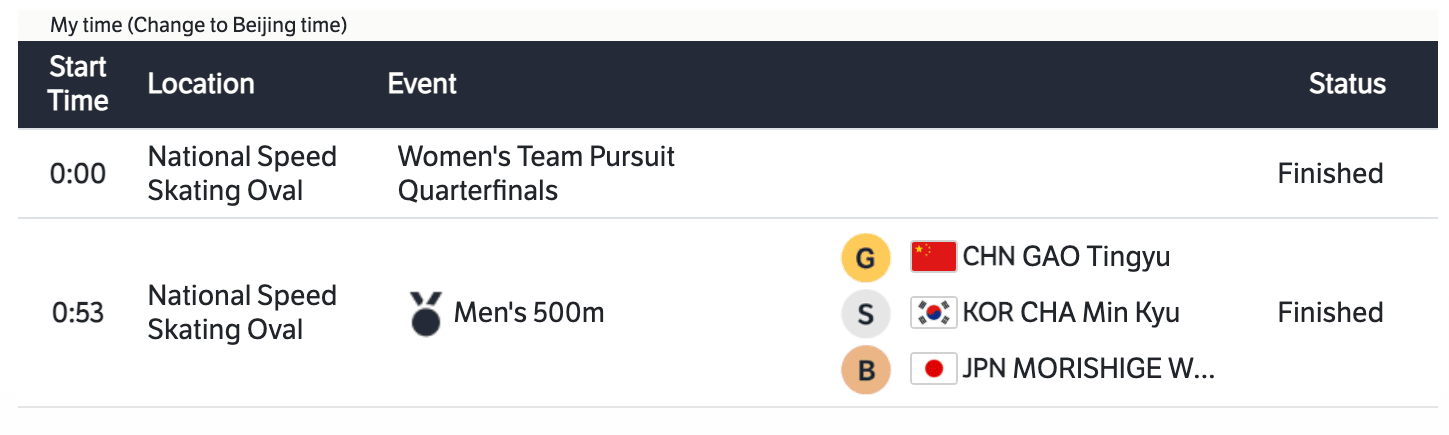Click the Location column header
The width and height of the screenshot is (1449, 435).
[201, 84]
